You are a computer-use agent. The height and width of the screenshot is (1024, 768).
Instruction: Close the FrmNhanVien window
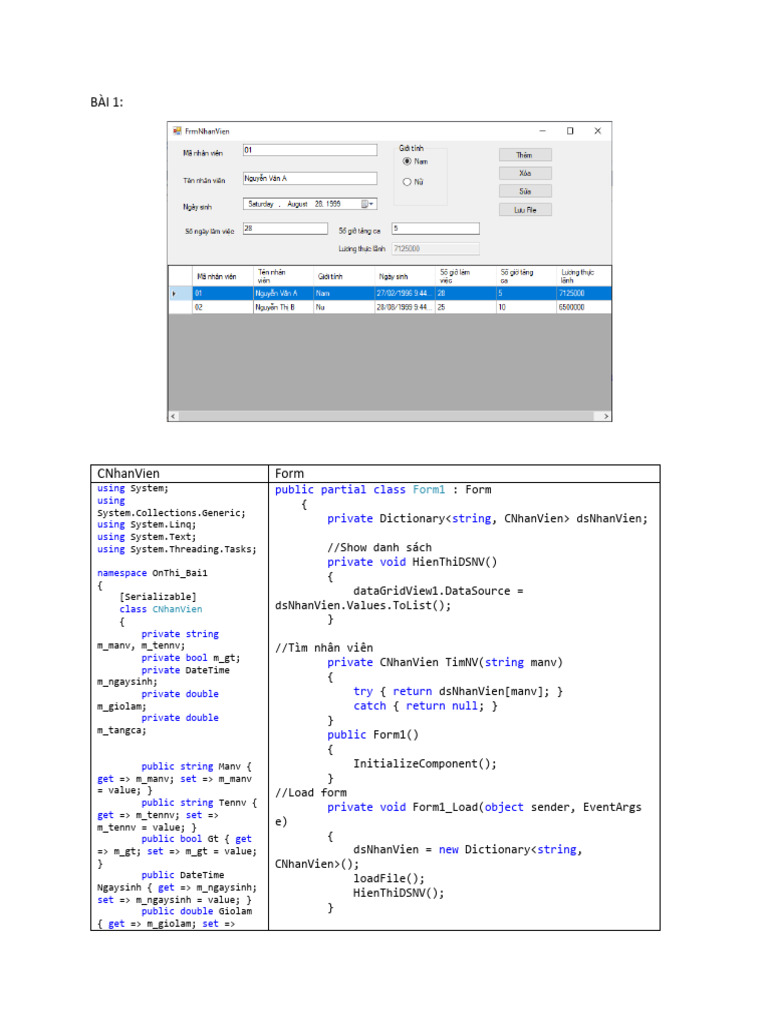[597, 130]
